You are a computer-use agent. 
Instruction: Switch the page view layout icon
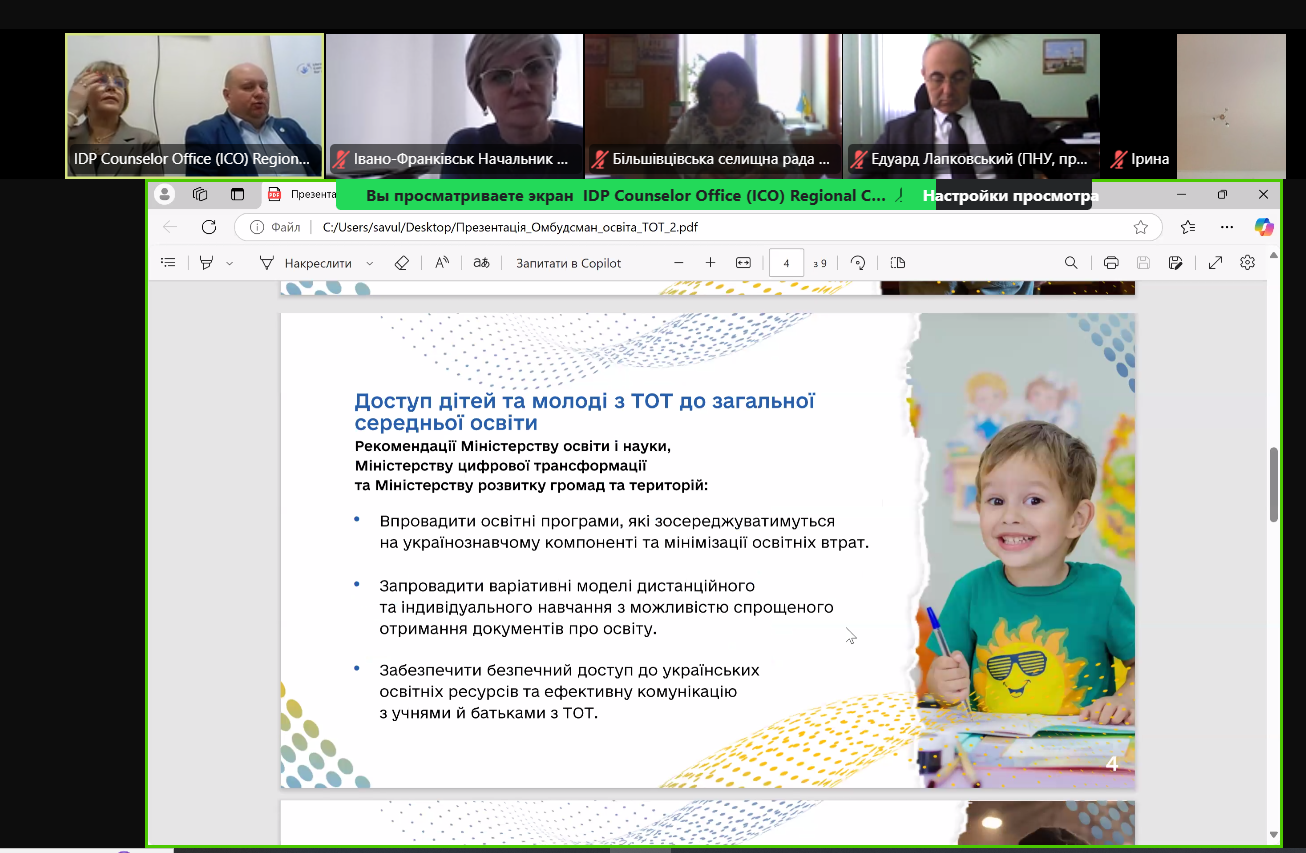pos(897,263)
